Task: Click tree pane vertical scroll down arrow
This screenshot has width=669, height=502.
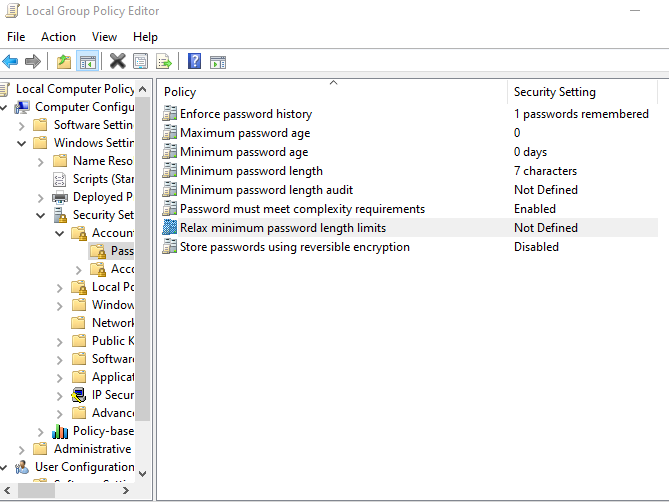Action: (143, 473)
